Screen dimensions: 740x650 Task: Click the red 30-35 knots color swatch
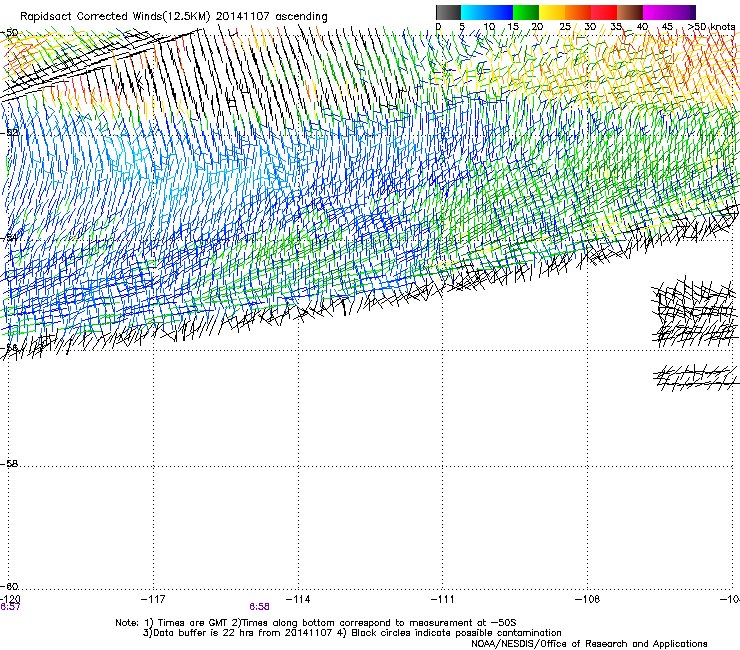pos(604,12)
